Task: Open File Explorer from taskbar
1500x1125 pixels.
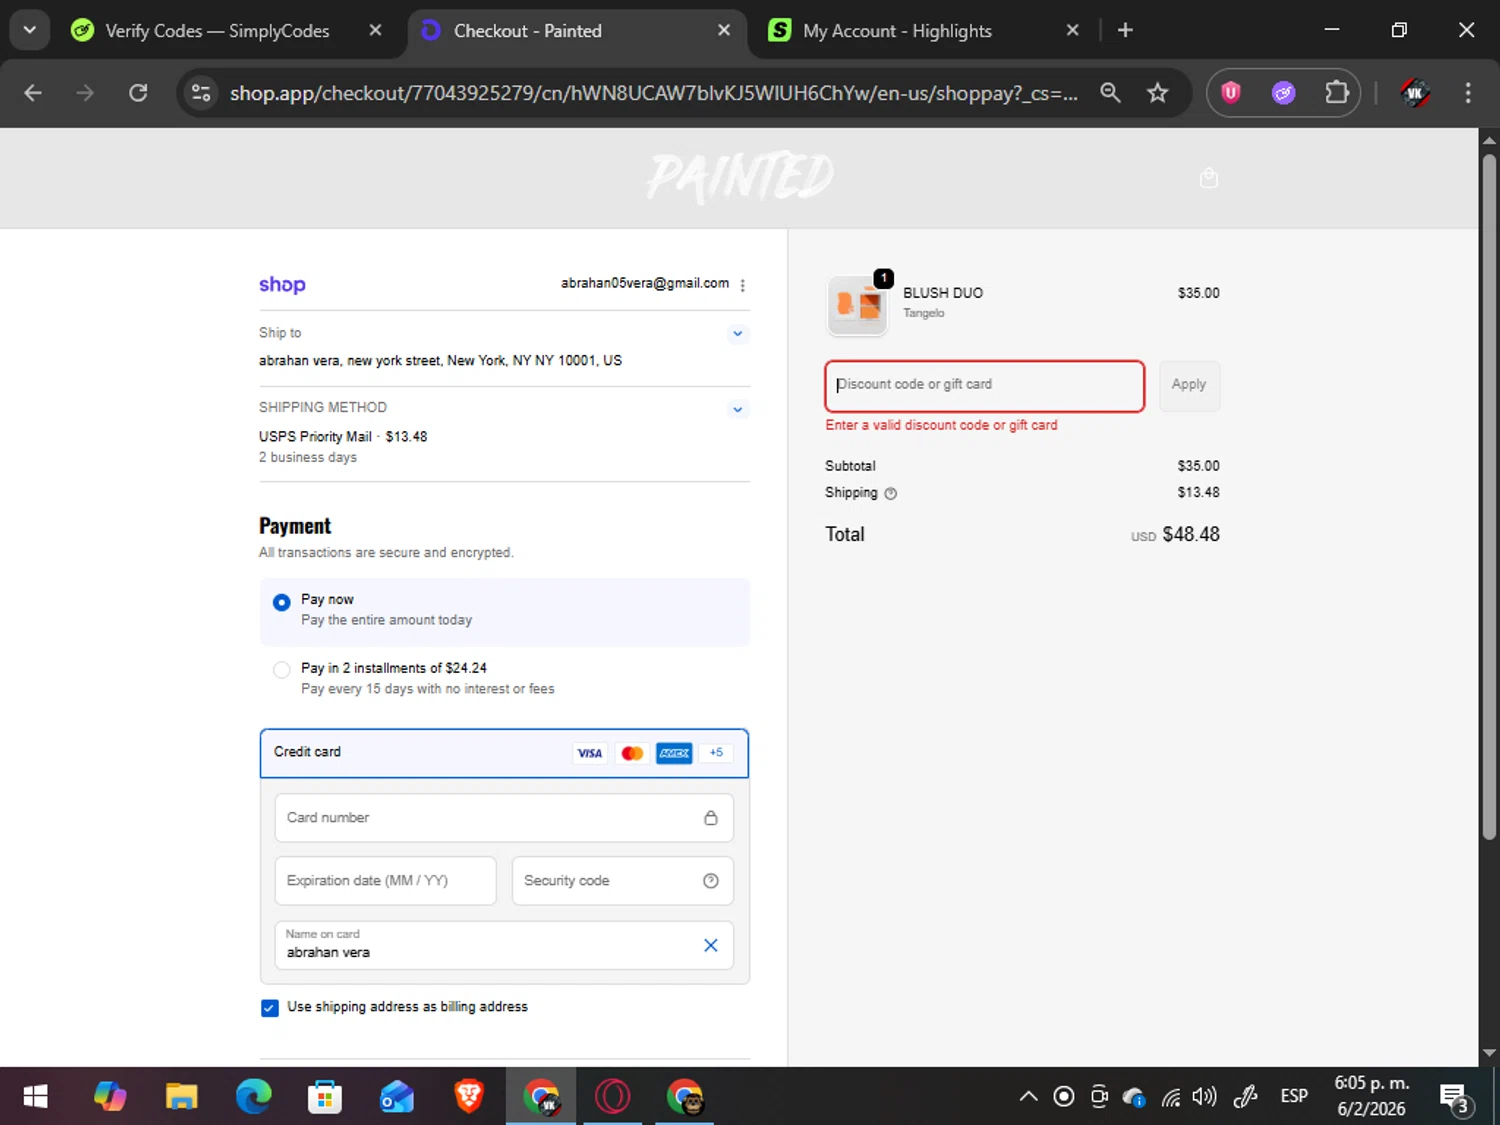Action: (181, 1097)
